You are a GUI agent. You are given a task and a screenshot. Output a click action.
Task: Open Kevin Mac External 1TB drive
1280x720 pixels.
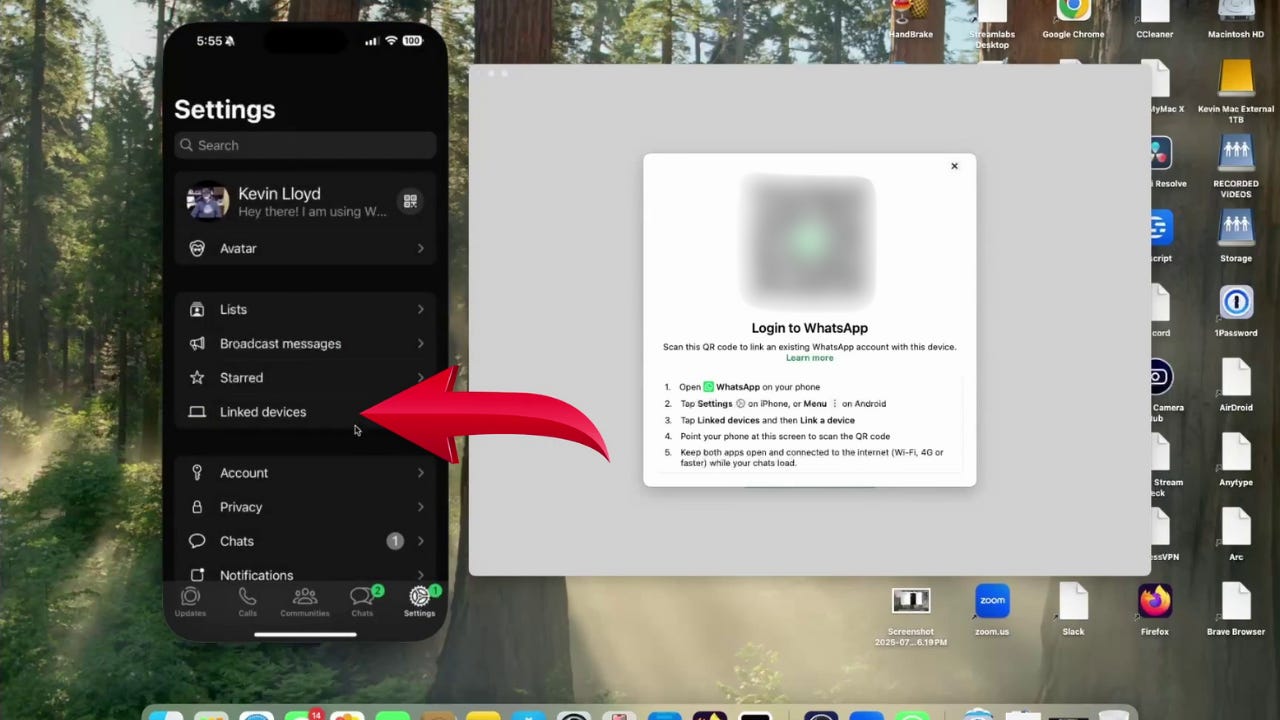[1236, 79]
